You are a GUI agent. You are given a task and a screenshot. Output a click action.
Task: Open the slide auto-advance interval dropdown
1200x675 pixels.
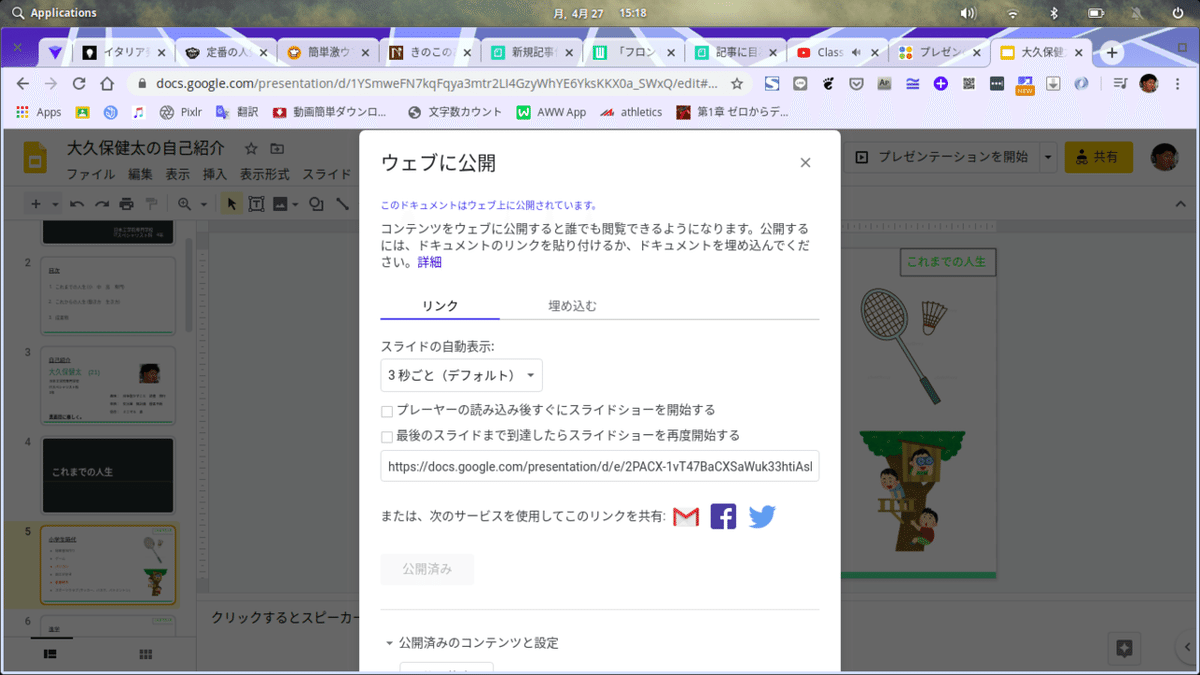tap(461, 375)
